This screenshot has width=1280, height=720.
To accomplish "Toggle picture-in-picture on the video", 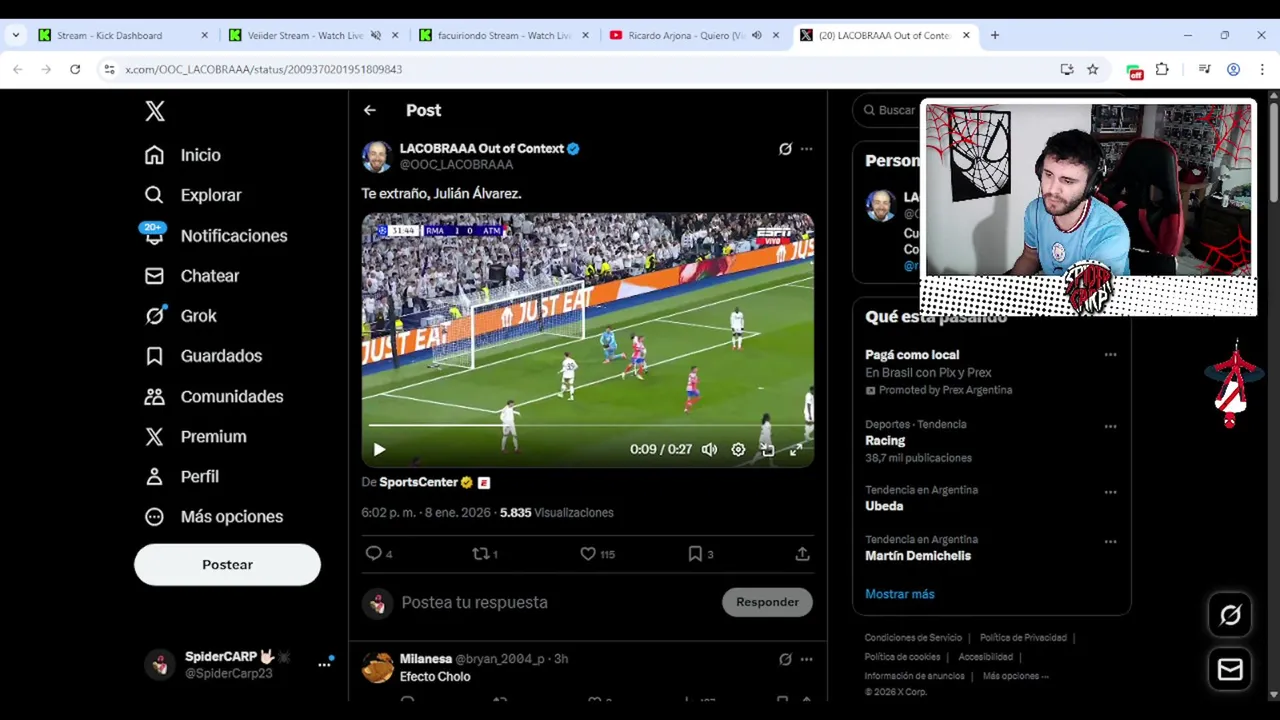I will coord(767,450).
